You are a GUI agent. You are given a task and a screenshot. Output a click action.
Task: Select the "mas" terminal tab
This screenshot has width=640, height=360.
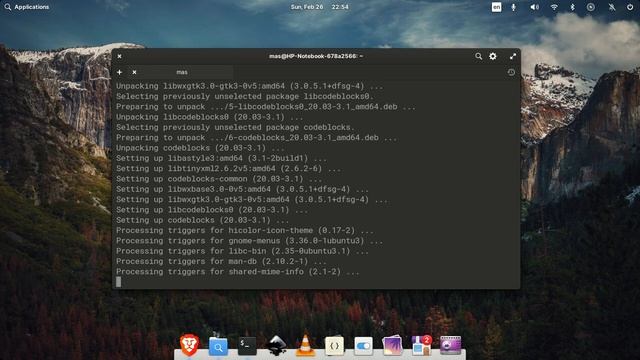pos(182,72)
